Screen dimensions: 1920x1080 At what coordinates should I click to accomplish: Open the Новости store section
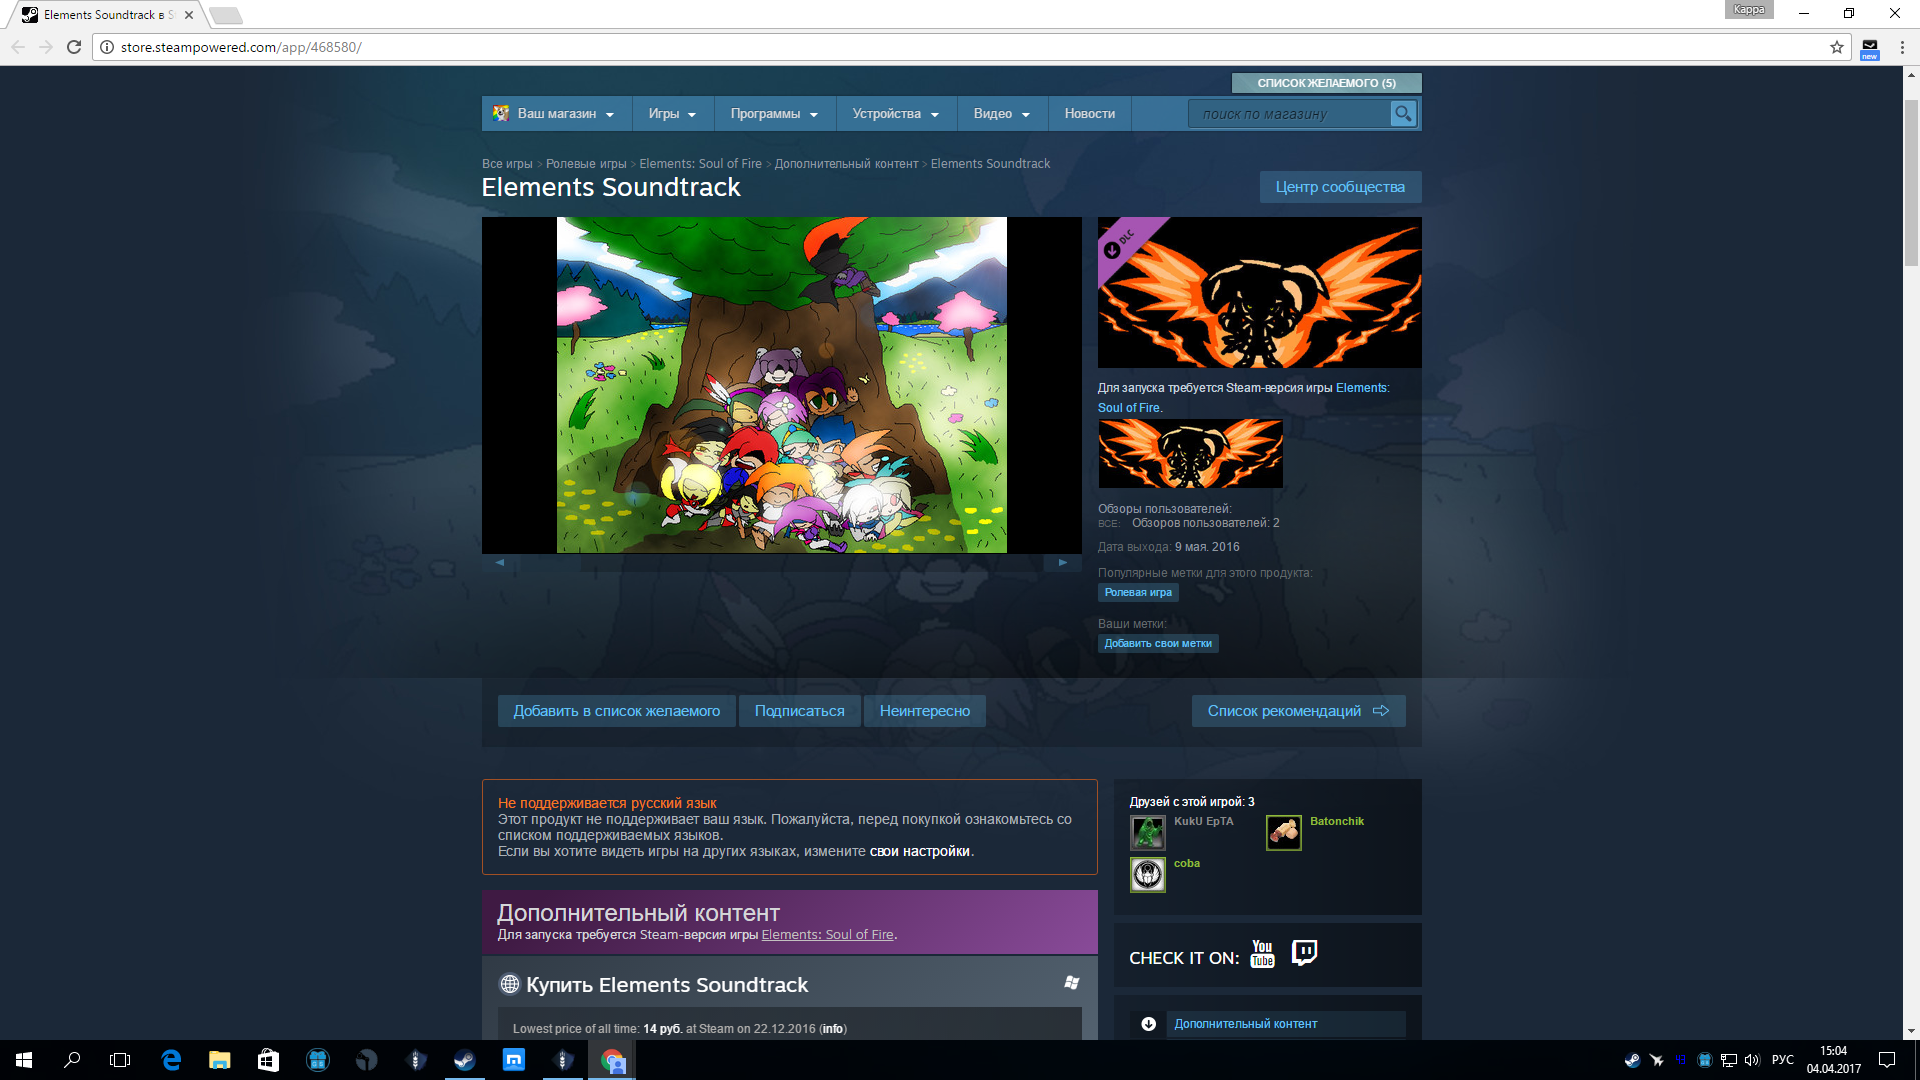1090,114
